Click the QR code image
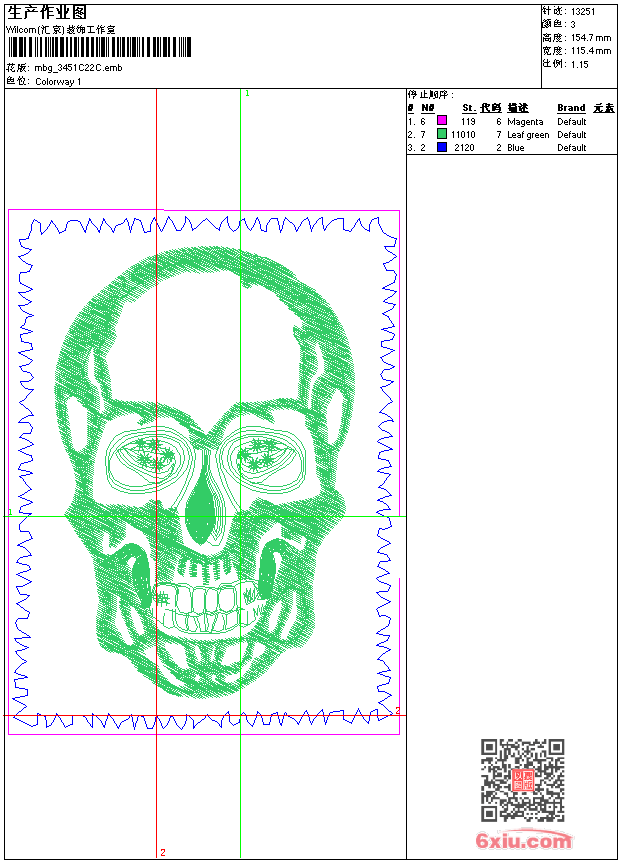 523,780
